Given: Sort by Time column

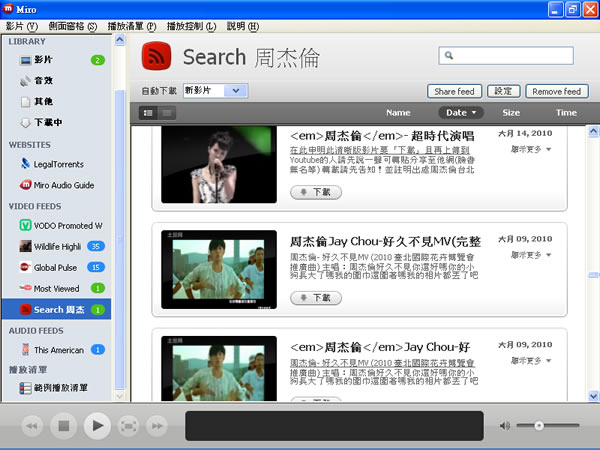Looking at the screenshot, I should click(x=566, y=112).
